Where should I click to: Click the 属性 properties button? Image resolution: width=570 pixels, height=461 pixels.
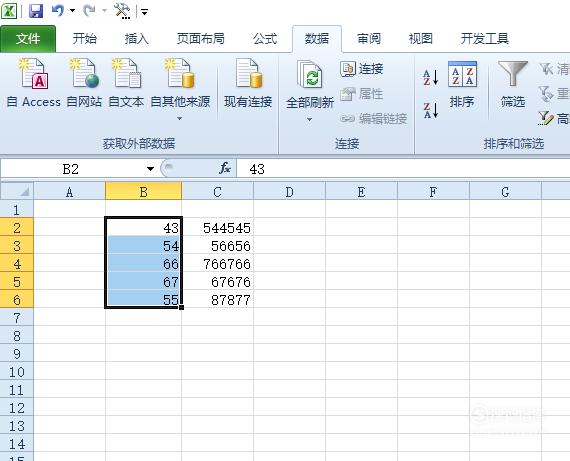[362, 94]
